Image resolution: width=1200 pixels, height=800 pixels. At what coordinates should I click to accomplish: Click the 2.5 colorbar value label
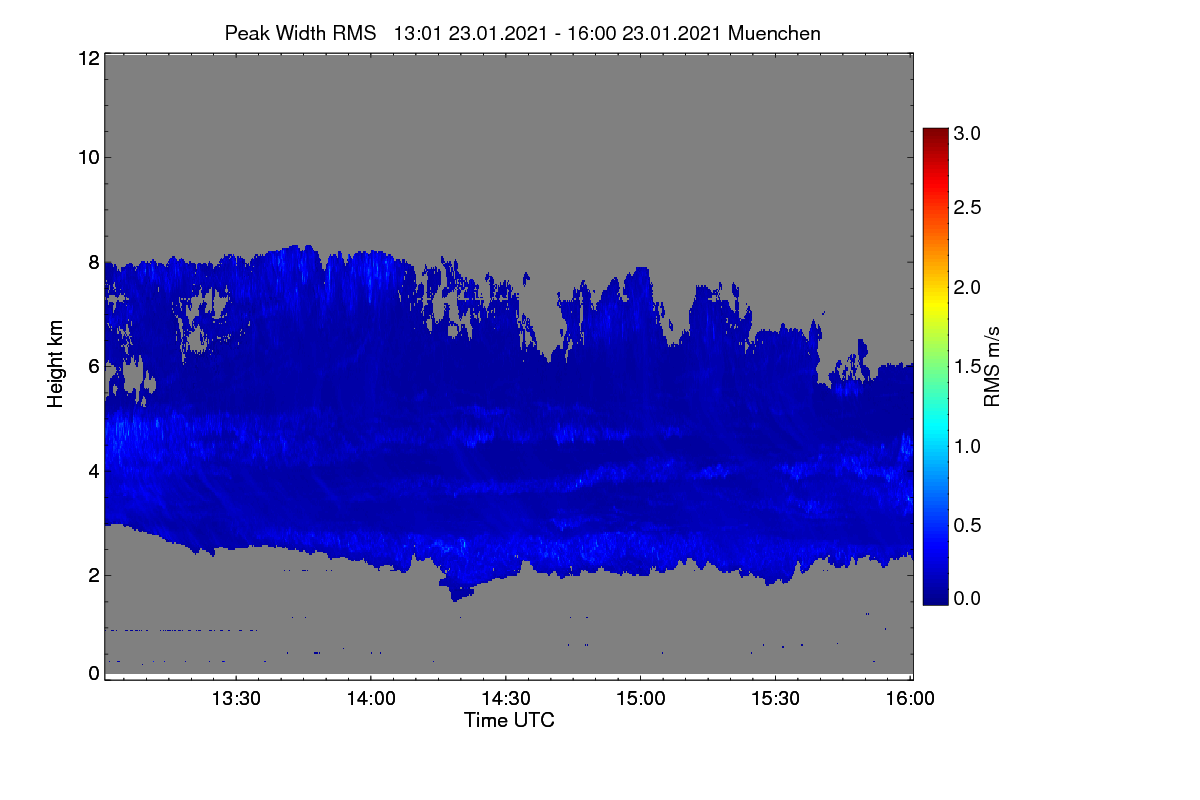pyautogui.click(x=967, y=207)
